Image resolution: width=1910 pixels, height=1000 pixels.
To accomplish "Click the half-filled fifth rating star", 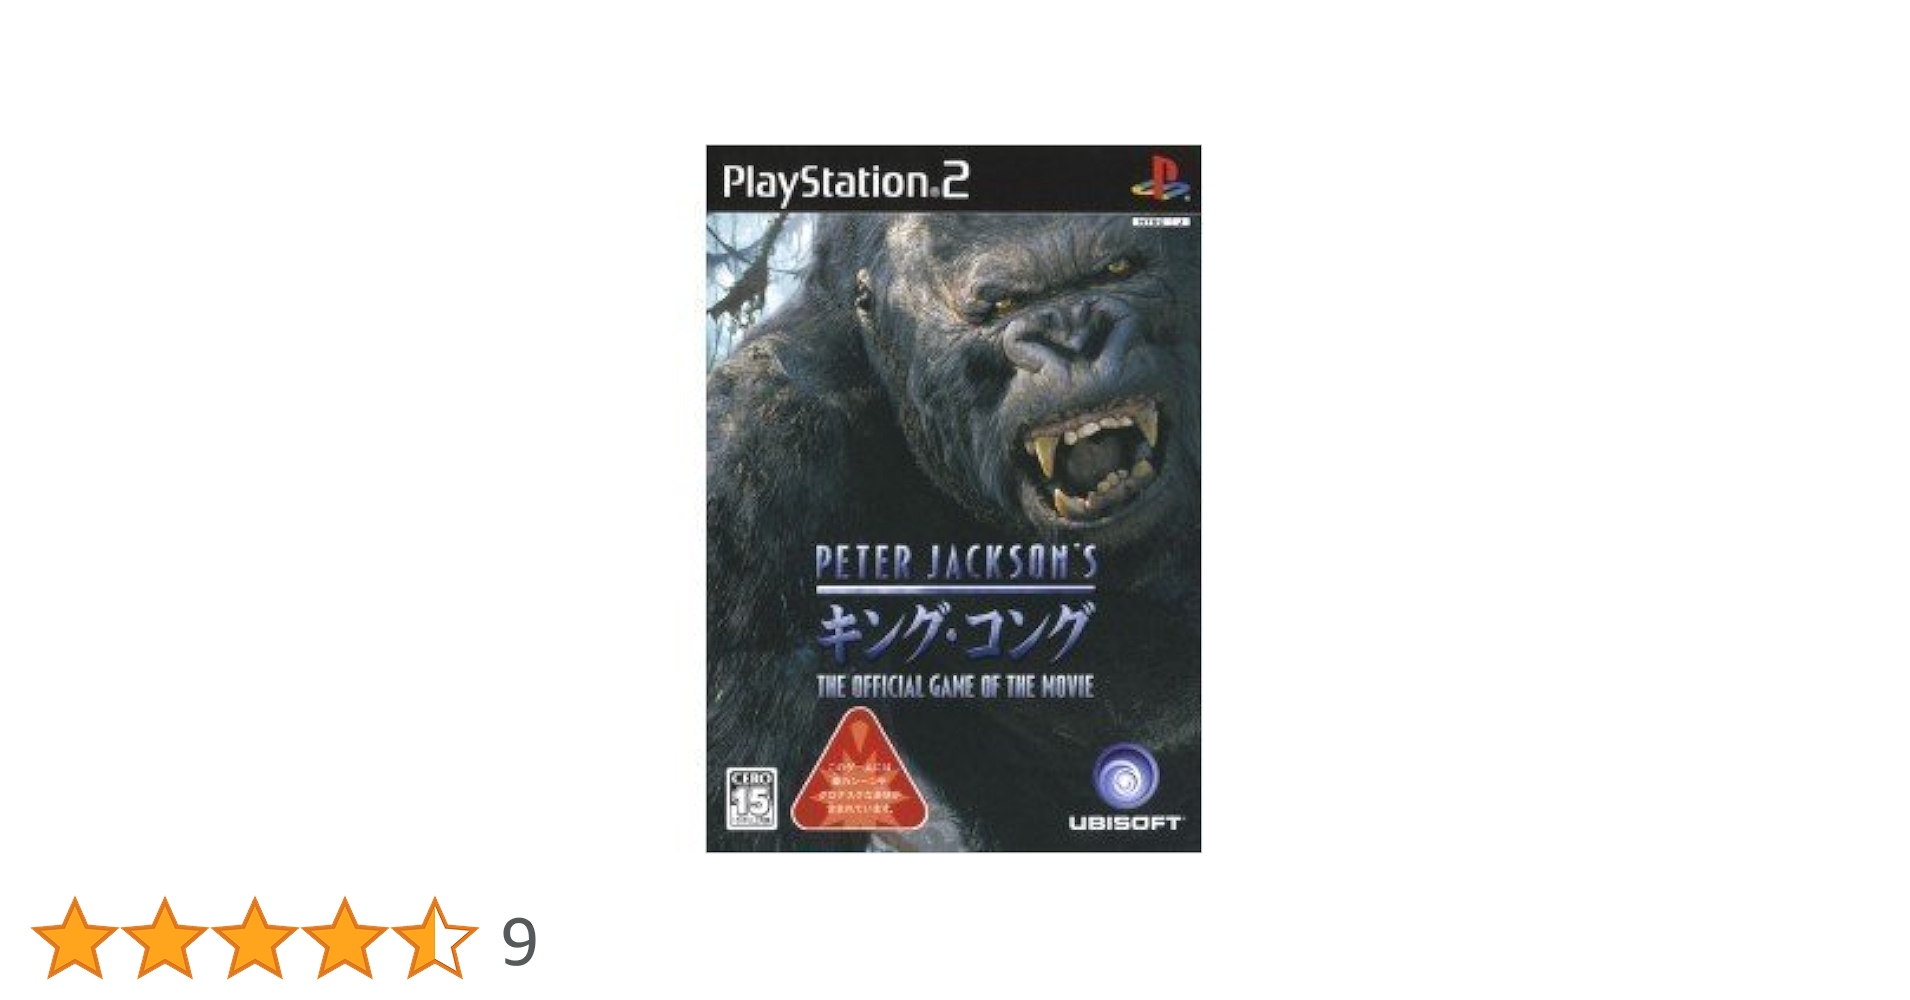I will click(x=434, y=937).
